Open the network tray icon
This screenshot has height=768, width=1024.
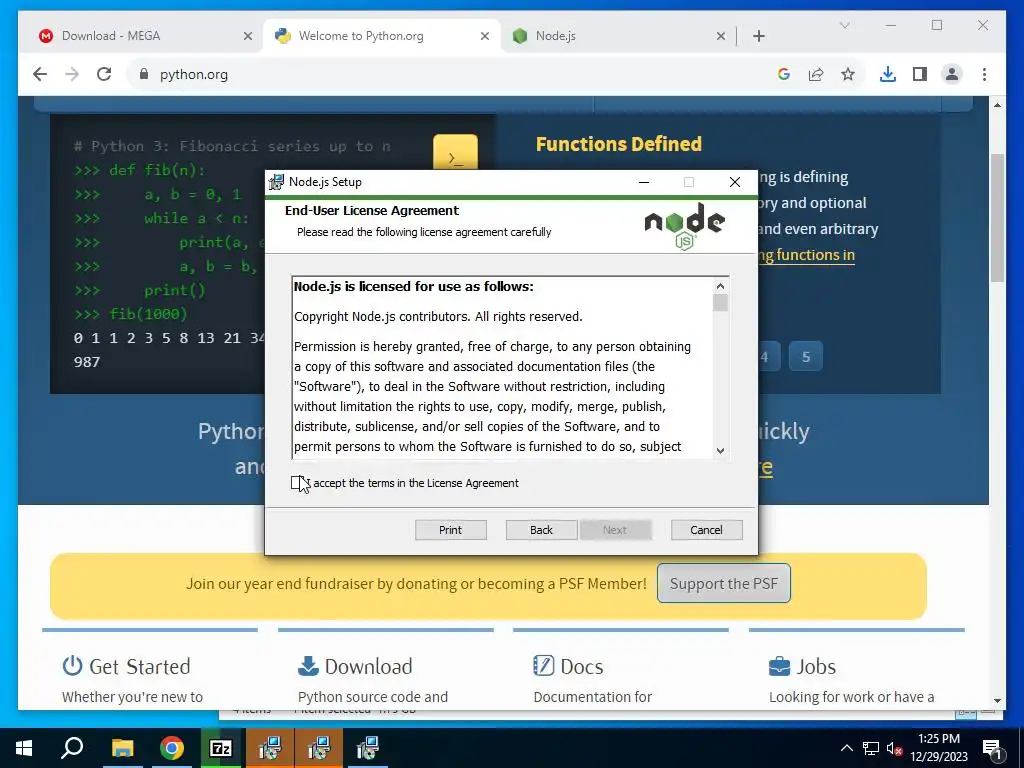pos(871,748)
